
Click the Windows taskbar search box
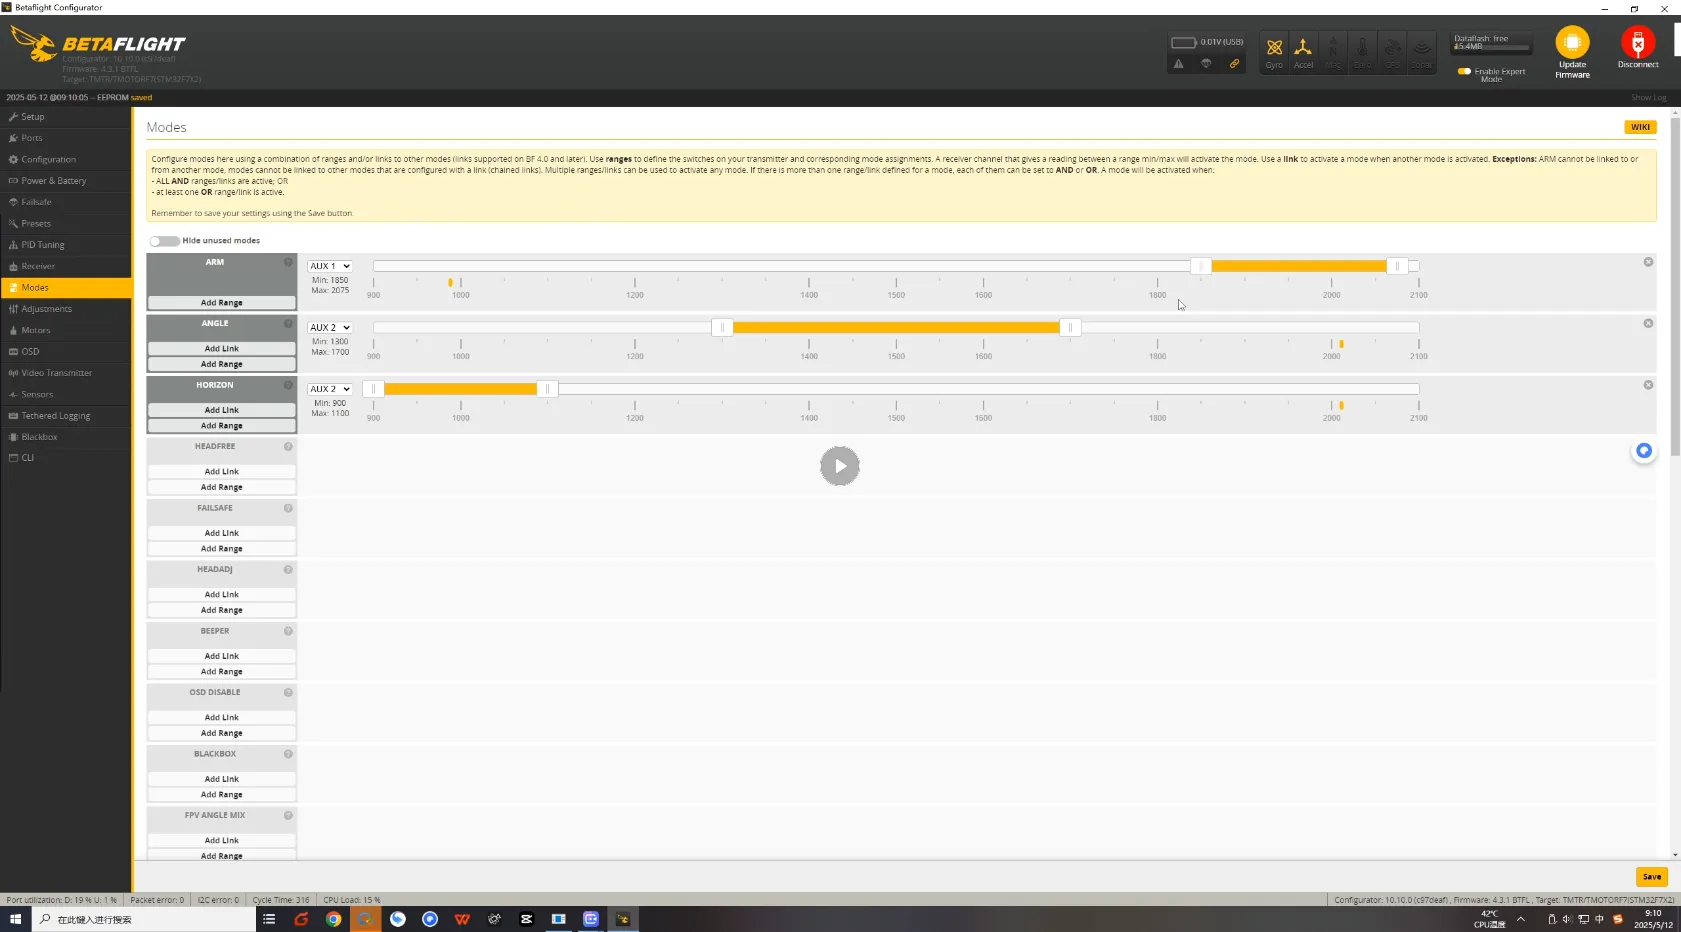click(x=143, y=919)
